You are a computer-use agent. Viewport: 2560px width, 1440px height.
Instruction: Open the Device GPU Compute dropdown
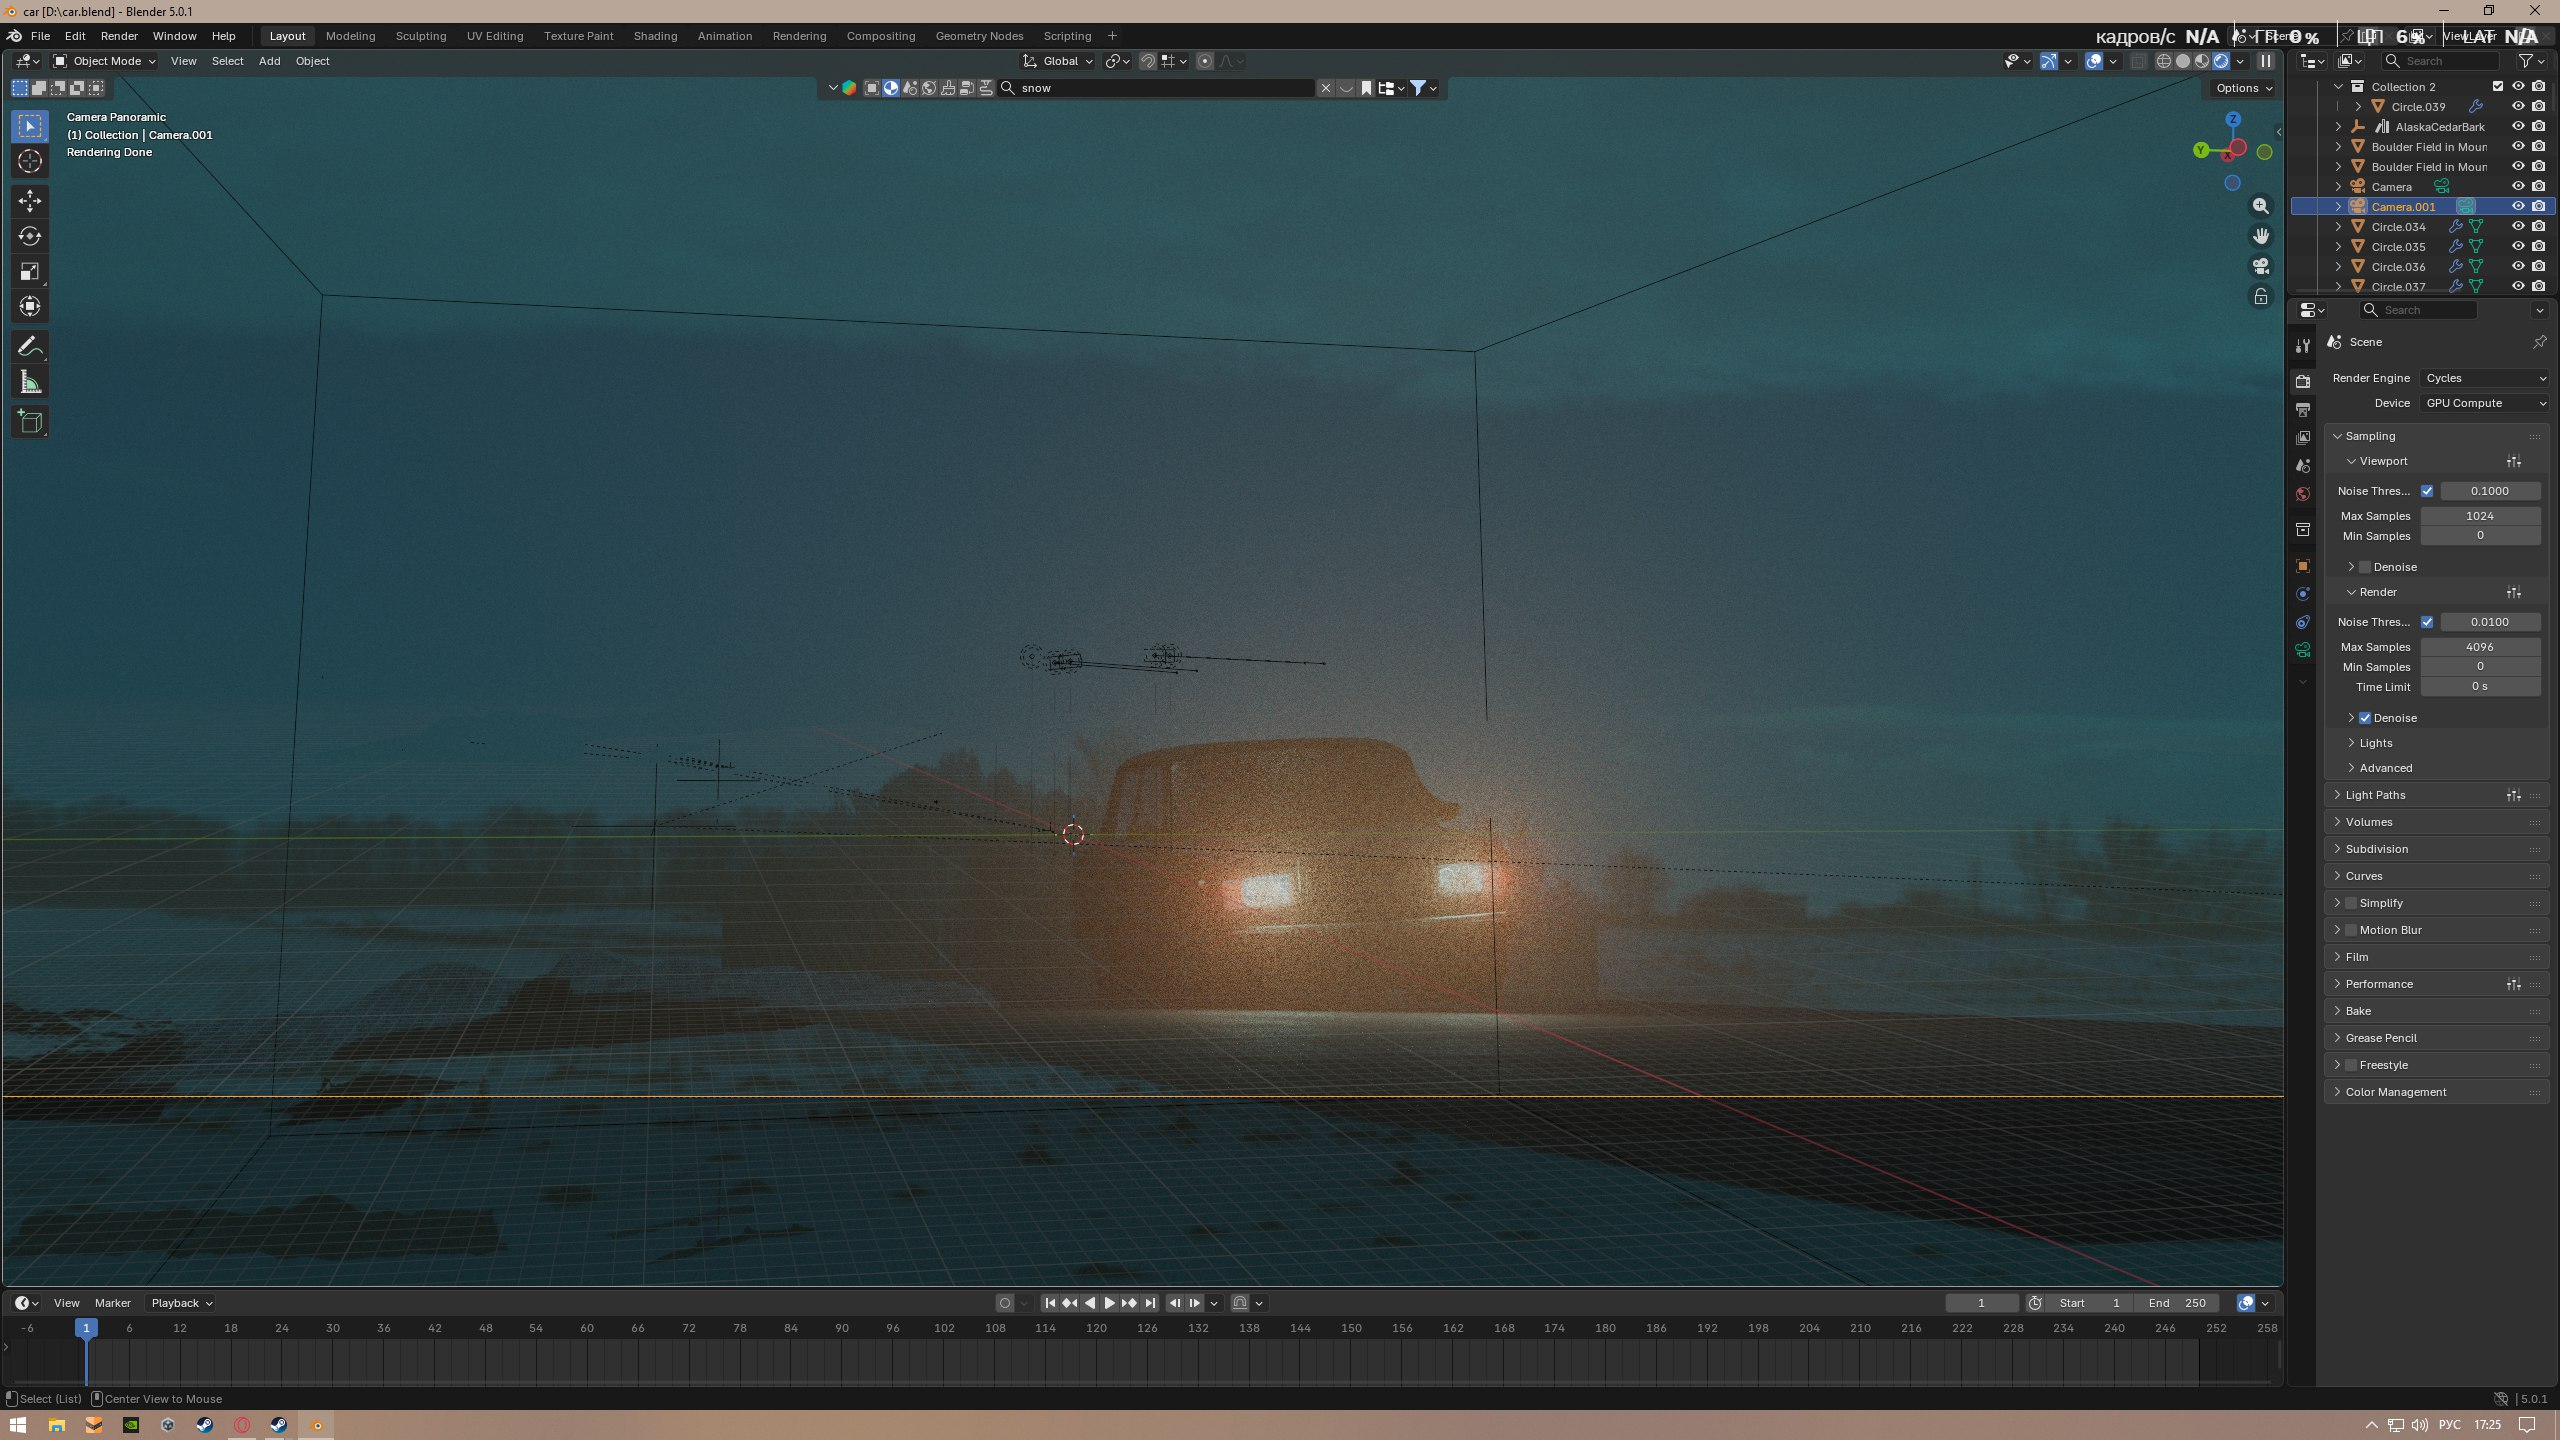click(x=2485, y=403)
